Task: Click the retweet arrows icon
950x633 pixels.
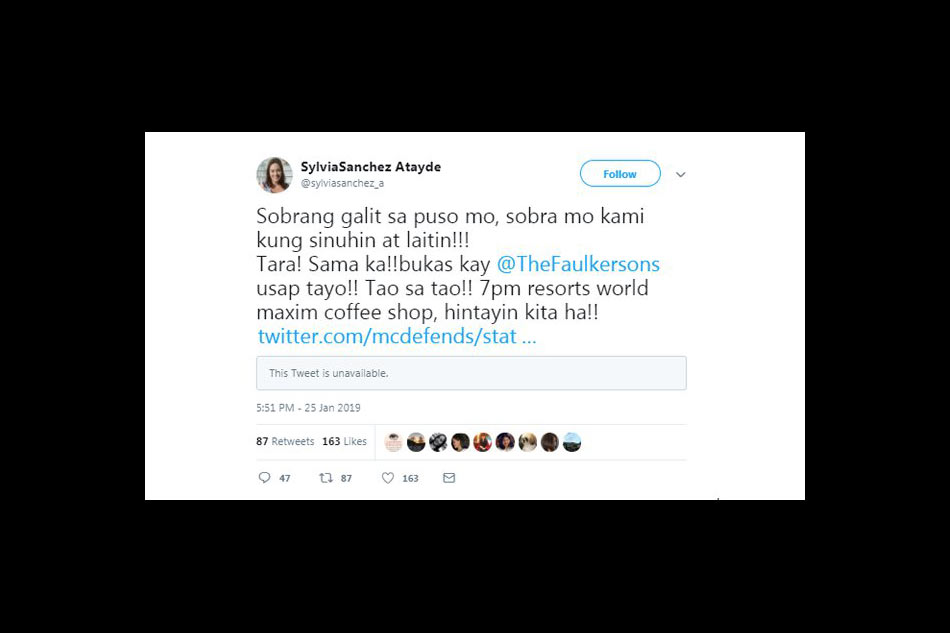Action: tap(326, 478)
